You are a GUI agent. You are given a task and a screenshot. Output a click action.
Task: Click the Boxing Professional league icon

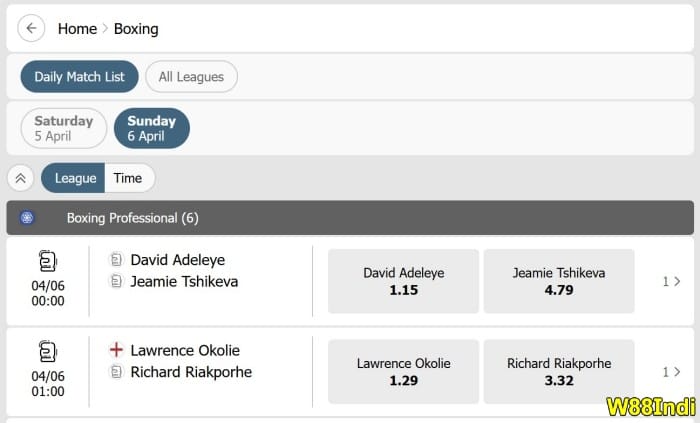pos(27,217)
